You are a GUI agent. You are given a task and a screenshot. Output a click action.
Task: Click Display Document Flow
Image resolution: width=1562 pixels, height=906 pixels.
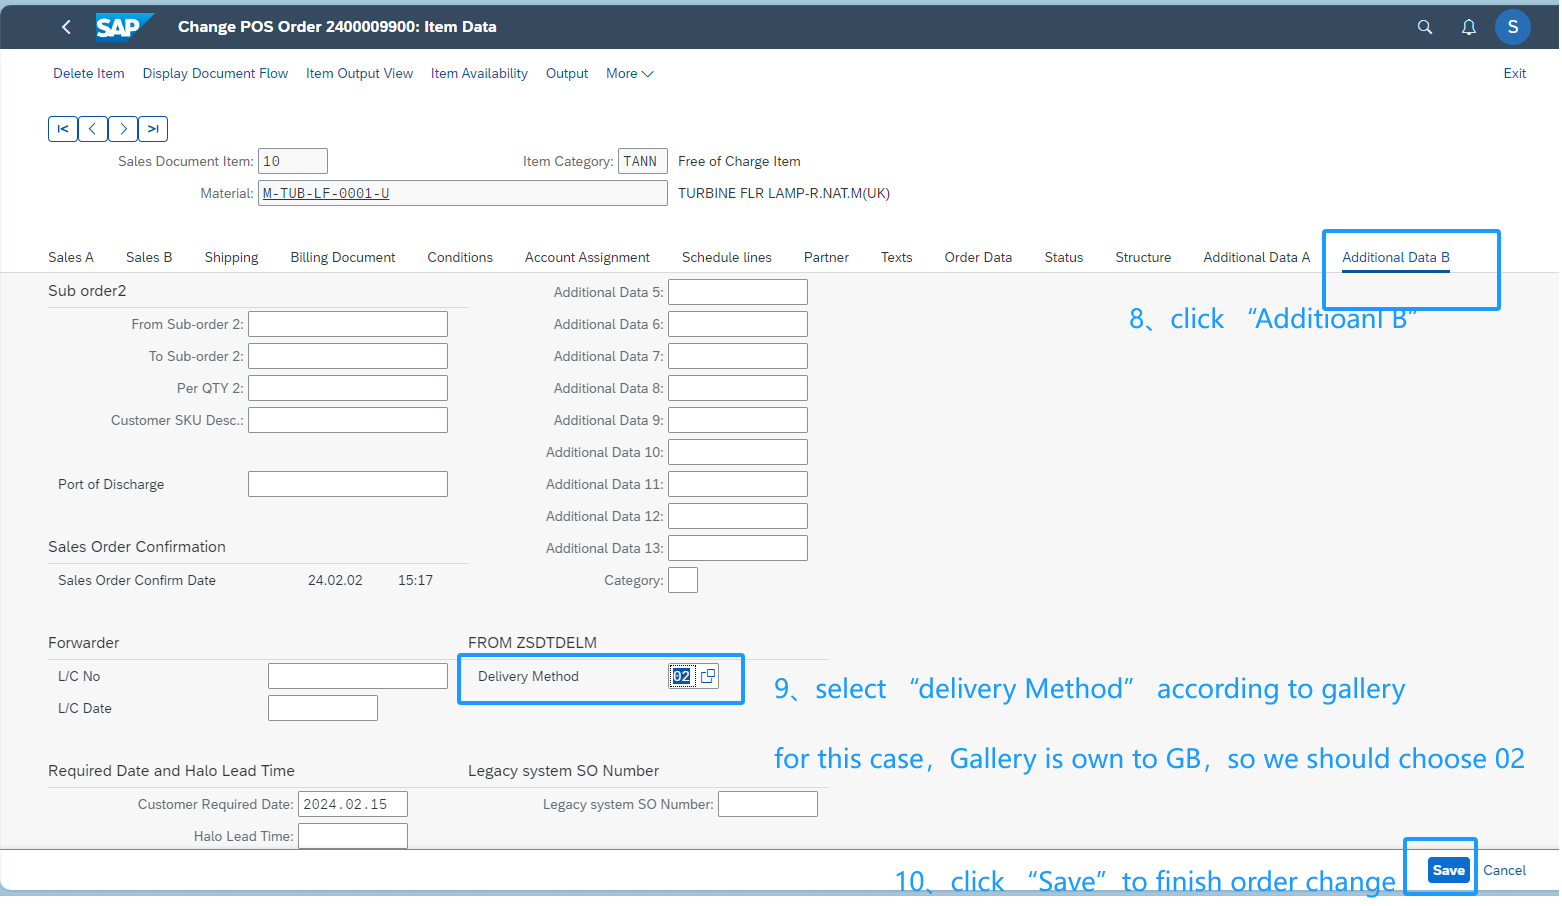(215, 74)
